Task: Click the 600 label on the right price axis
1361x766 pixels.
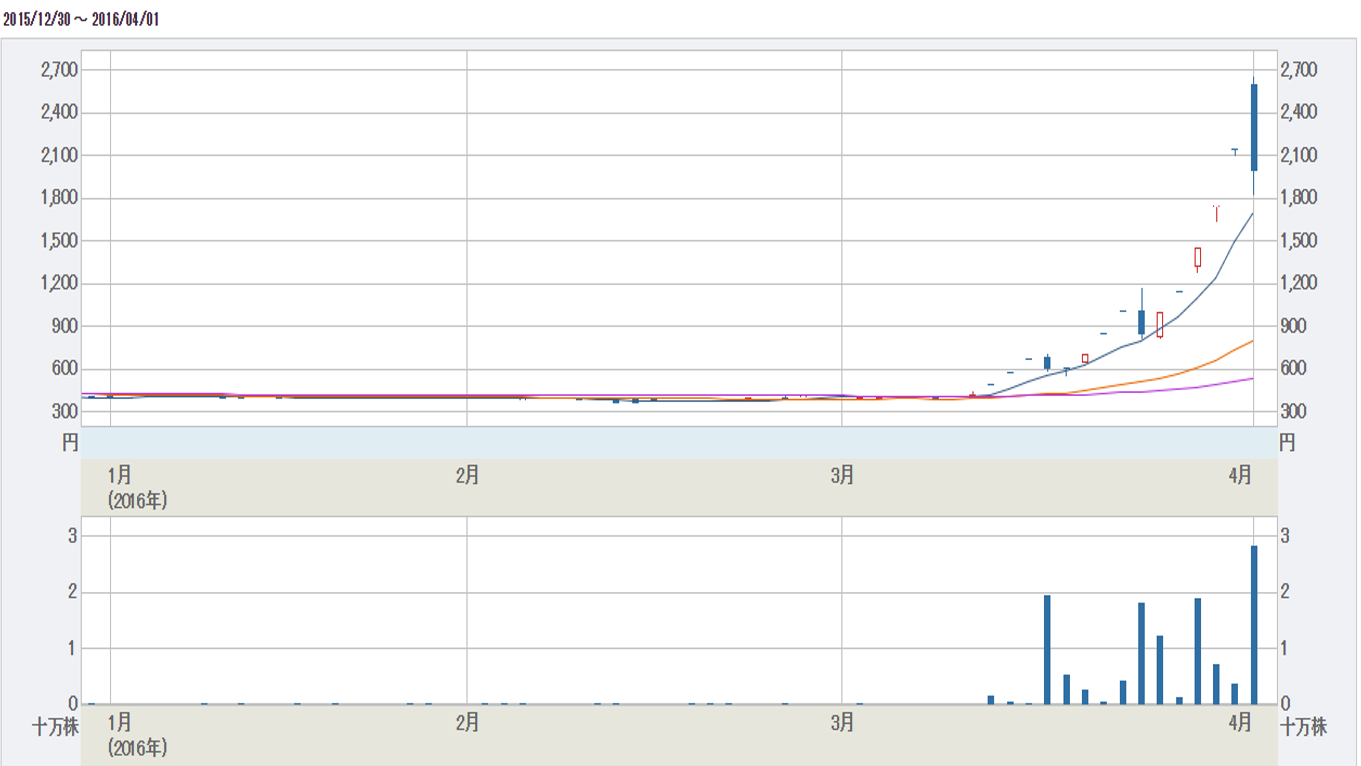Action: [1294, 369]
